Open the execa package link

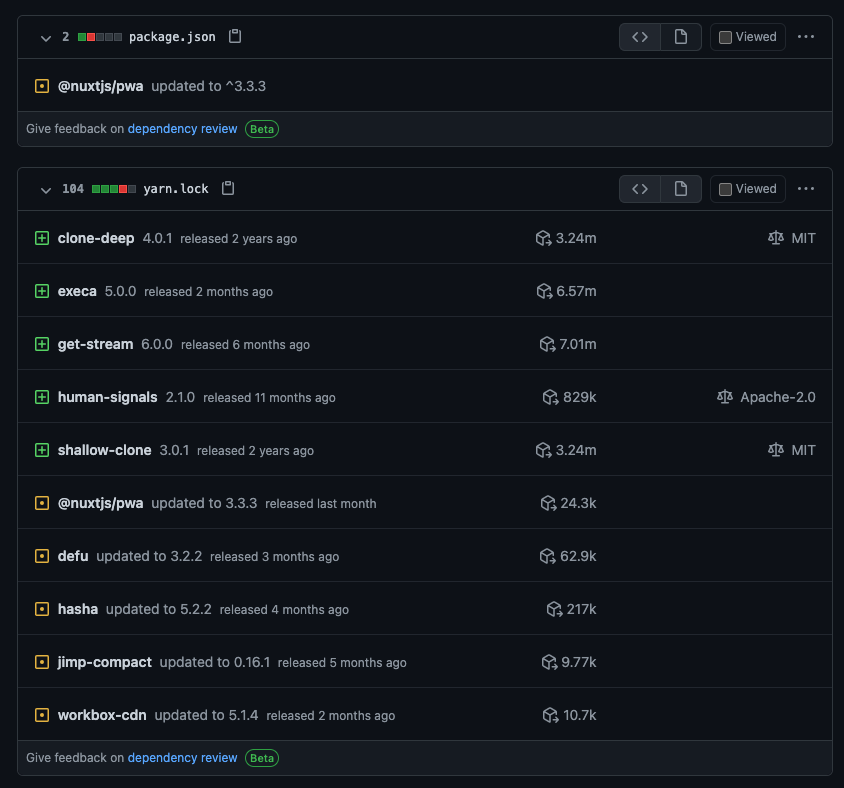click(x=77, y=291)
